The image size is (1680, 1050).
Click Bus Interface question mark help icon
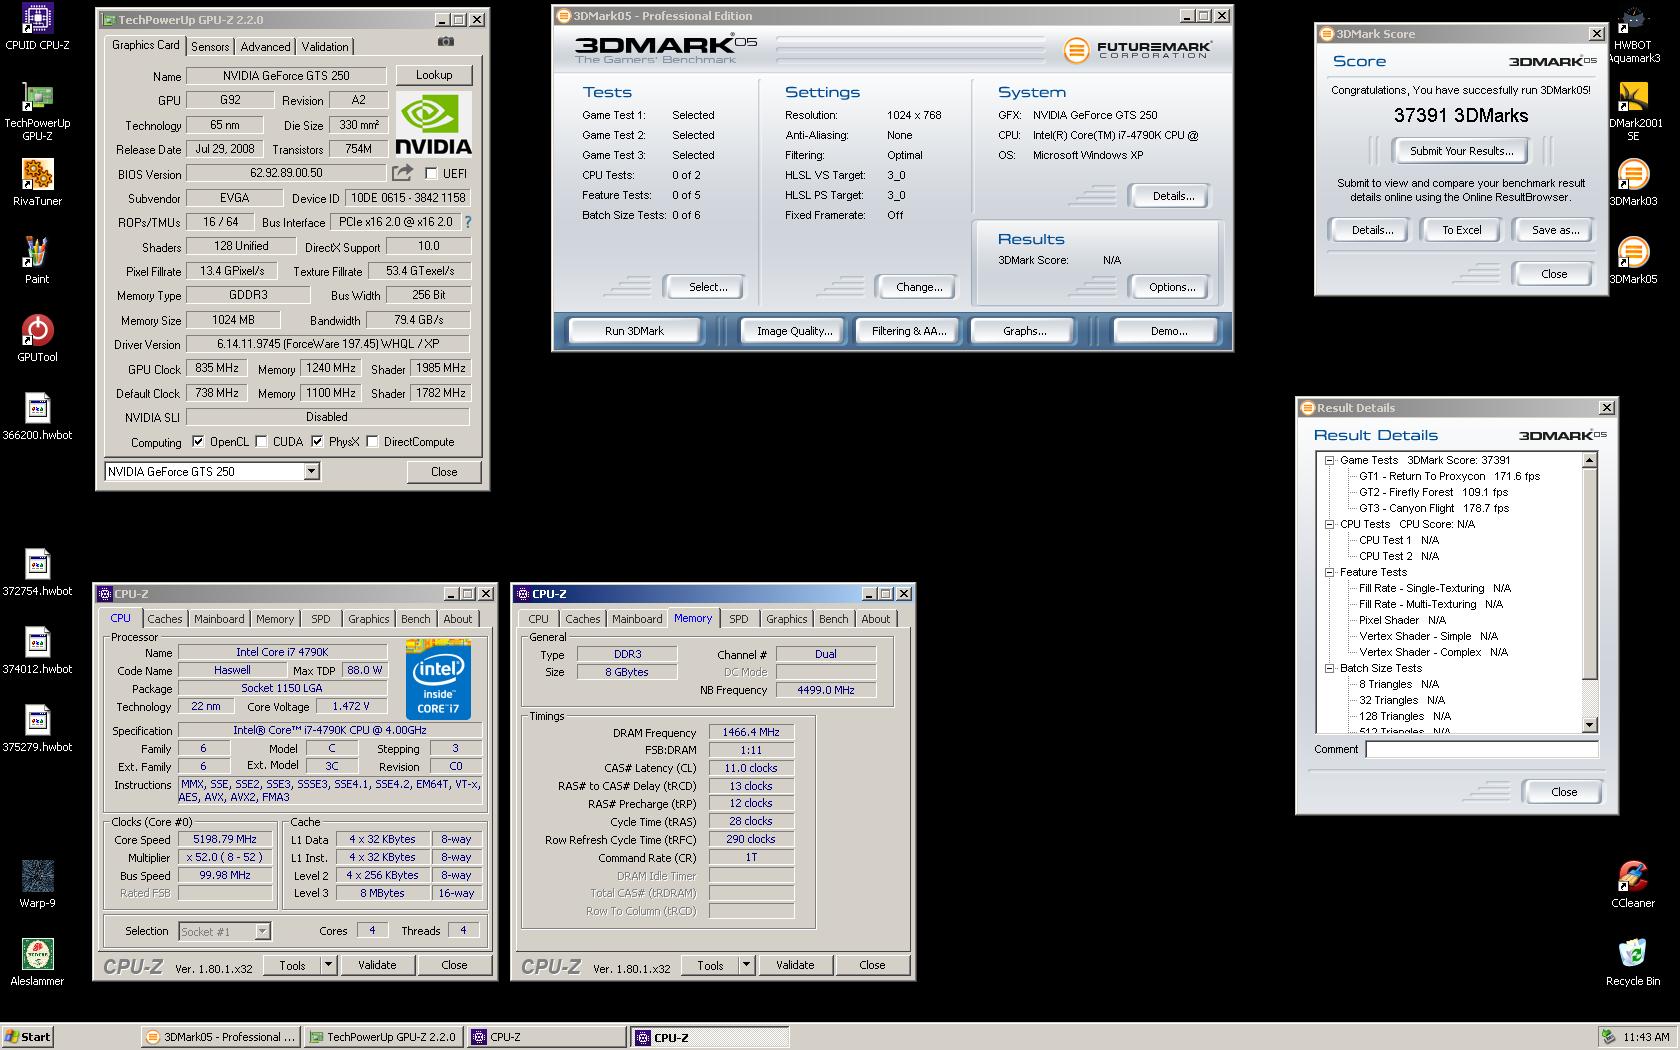pyautogui.click(x=467, y=222)
